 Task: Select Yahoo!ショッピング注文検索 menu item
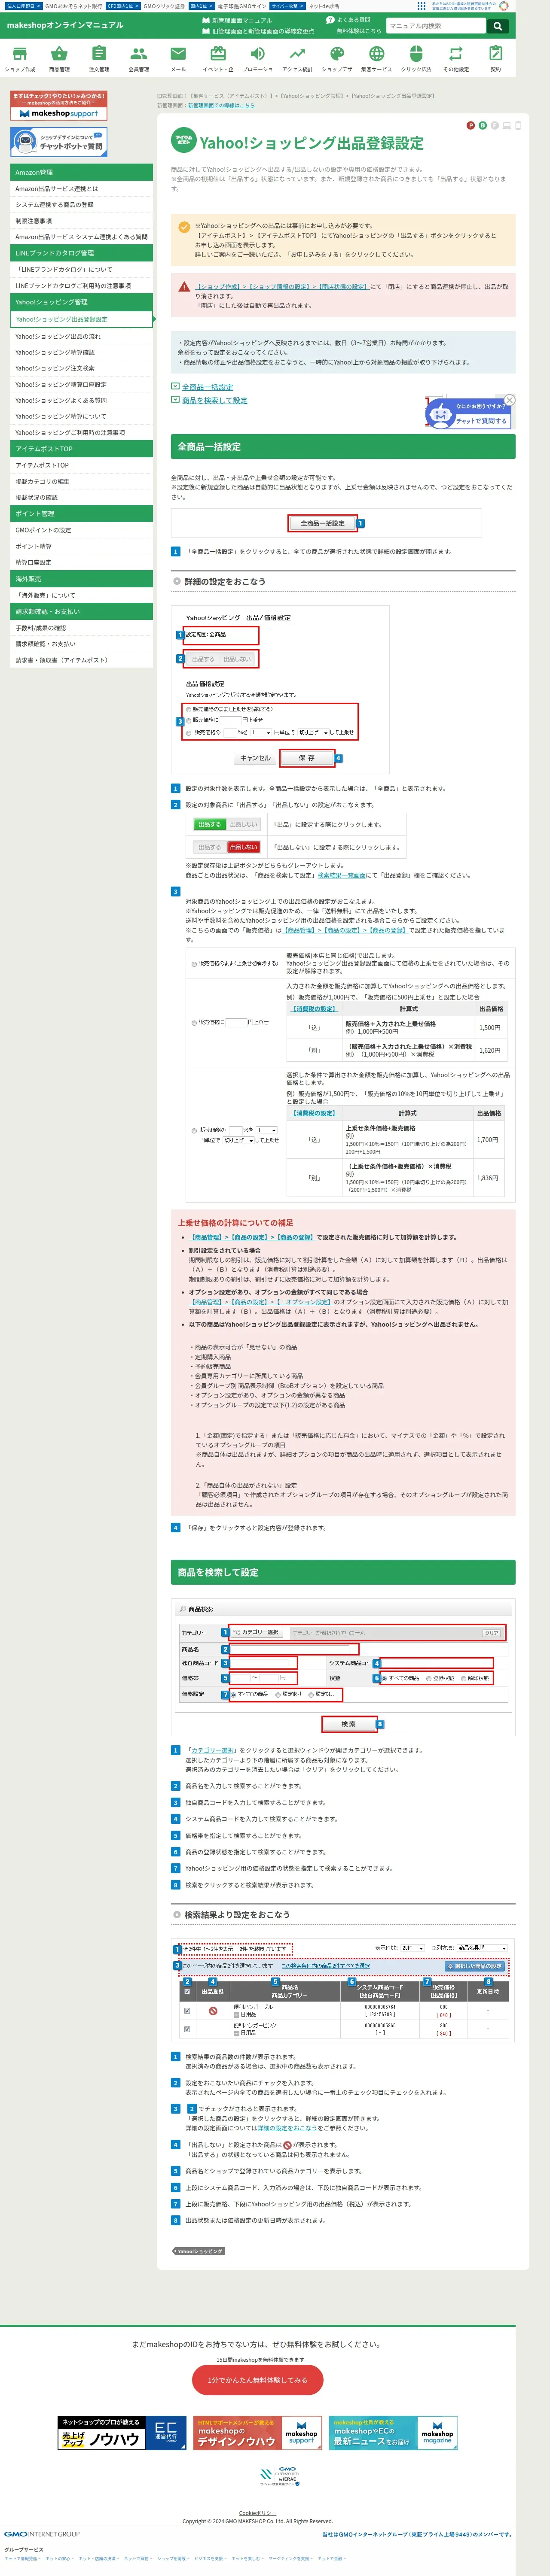coord(82,368)
